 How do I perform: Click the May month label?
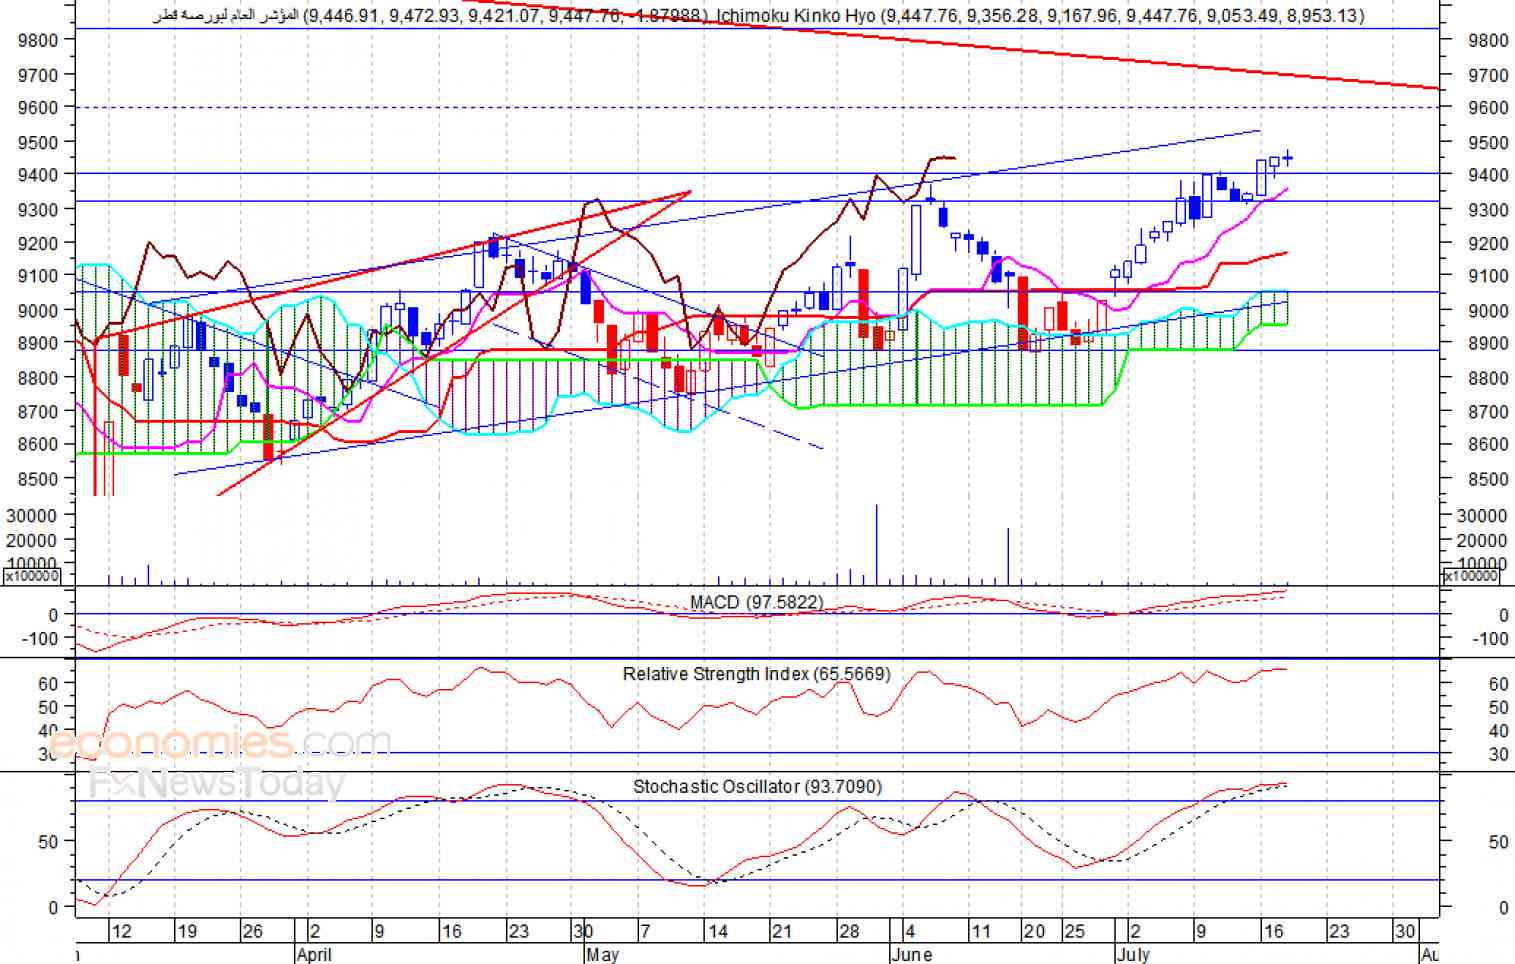(603, 954)
